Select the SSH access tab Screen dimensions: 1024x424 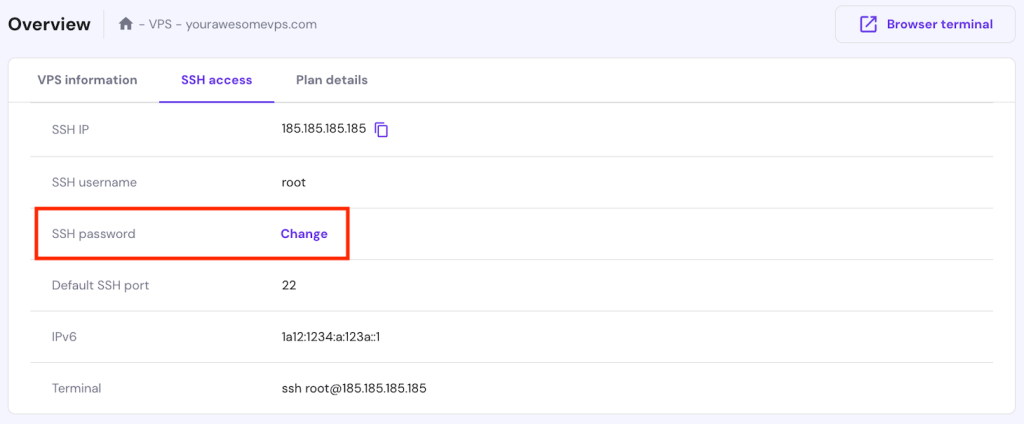tap(216, 80)
